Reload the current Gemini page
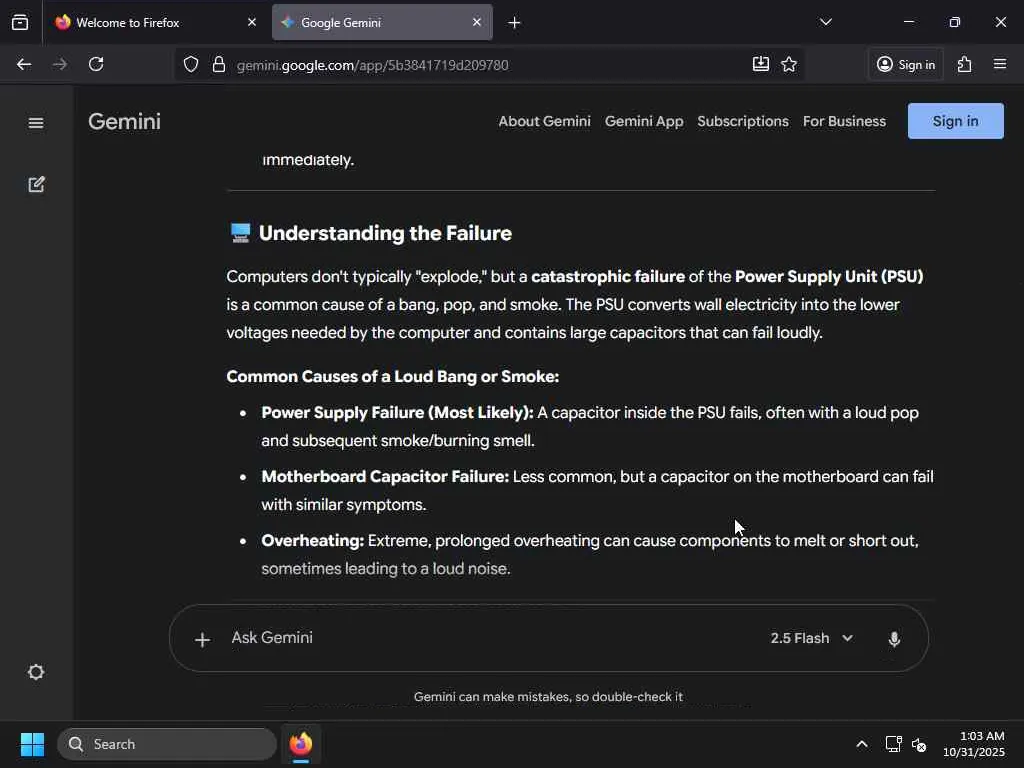 (x=96, y=65)
